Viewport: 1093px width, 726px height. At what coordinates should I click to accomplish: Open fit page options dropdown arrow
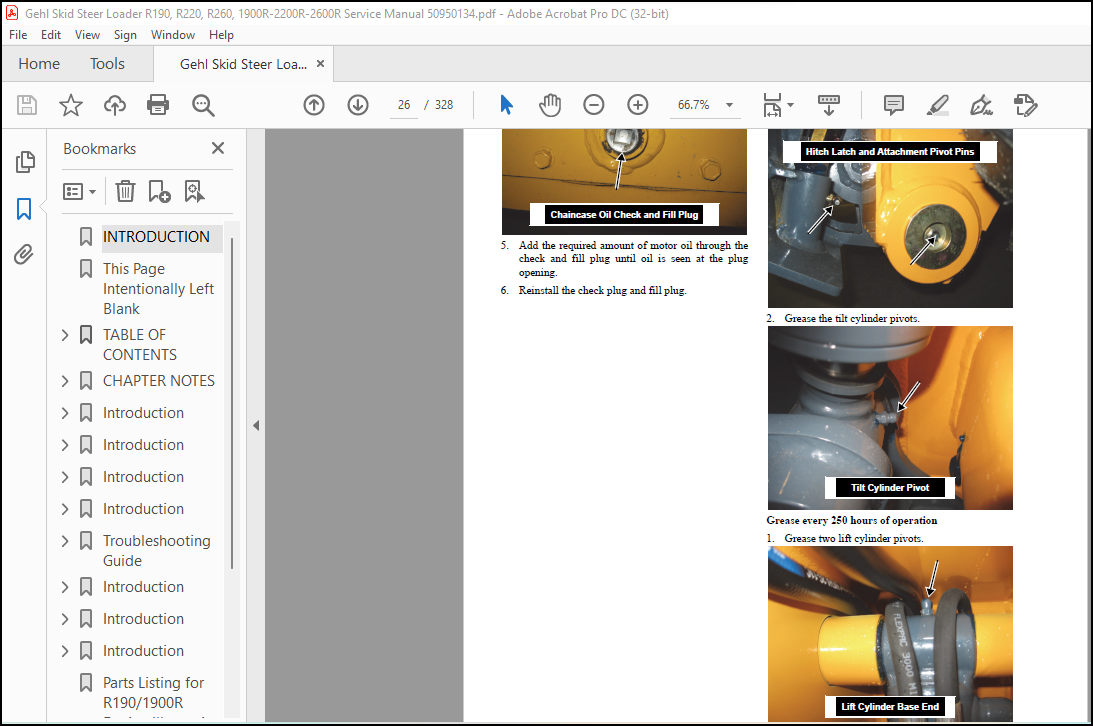[x=790, y=105]
